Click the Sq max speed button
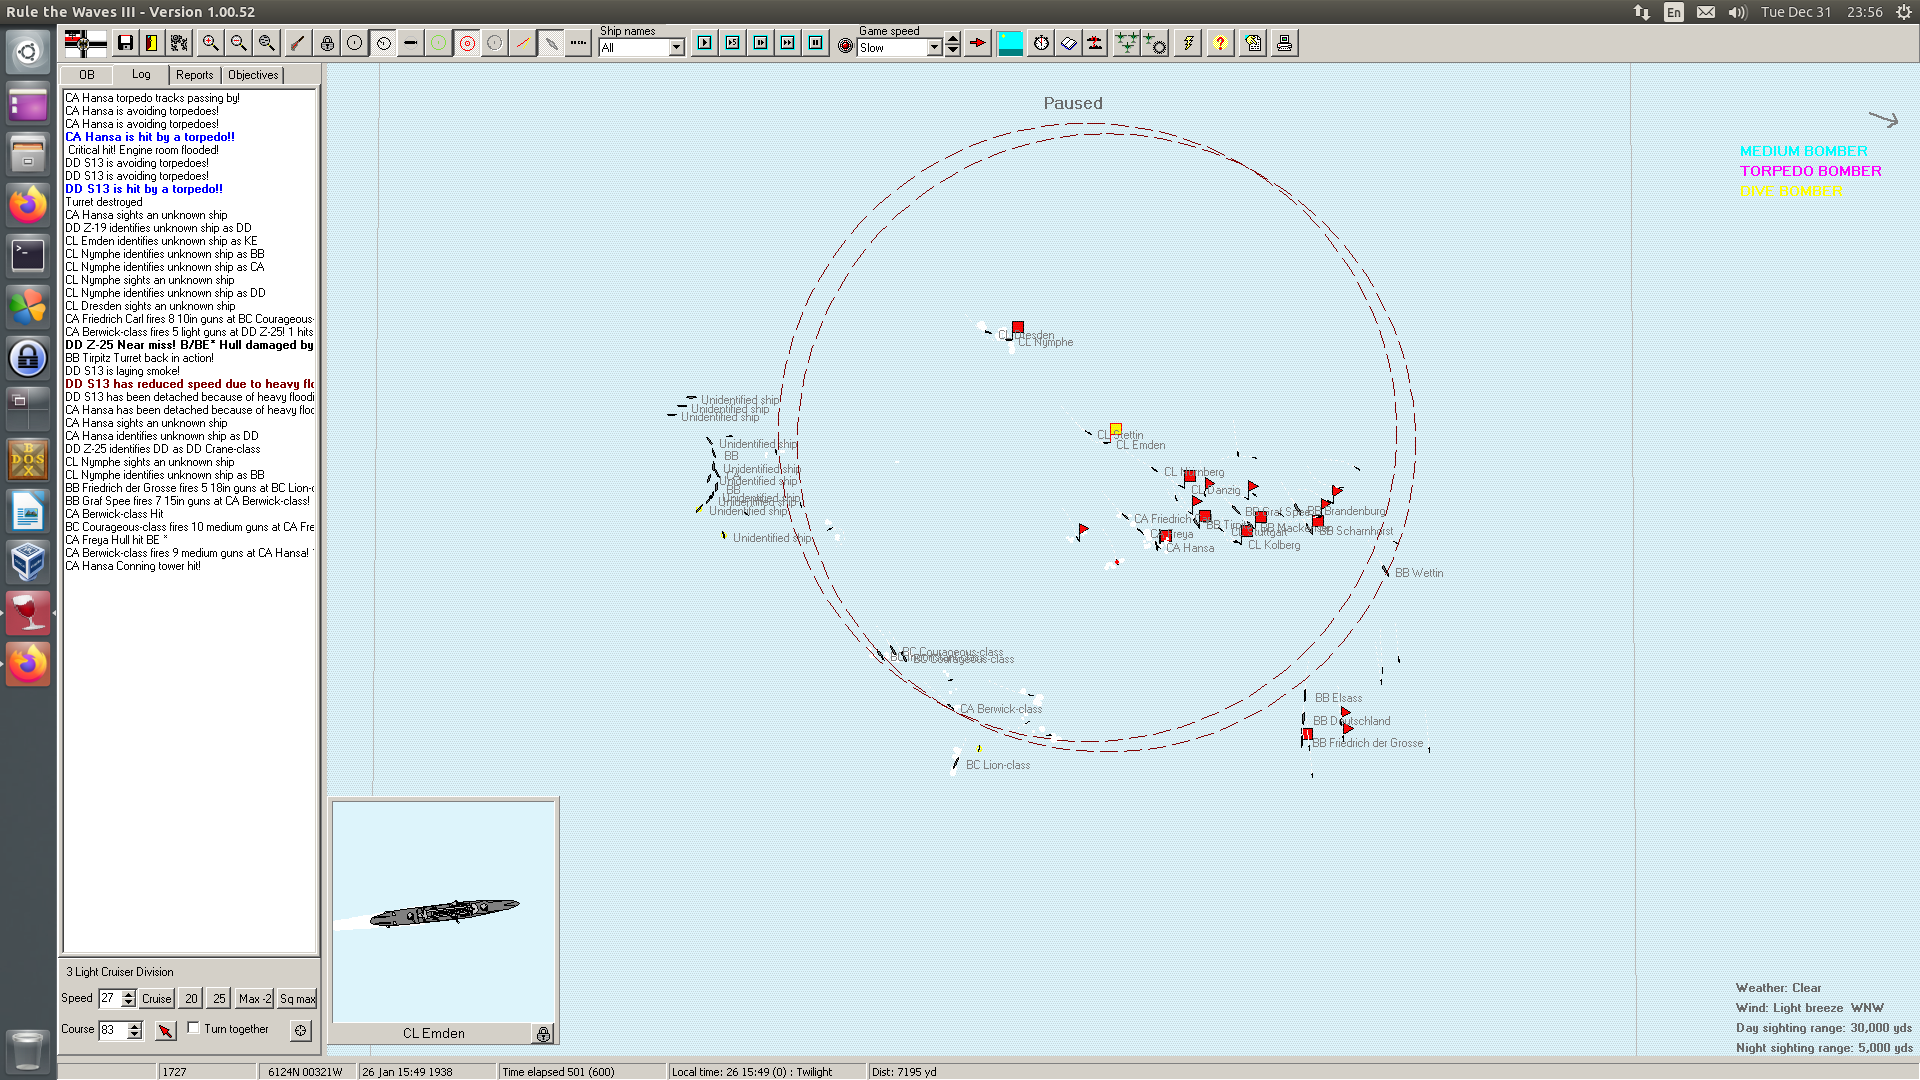 click(x=297, y=999)
